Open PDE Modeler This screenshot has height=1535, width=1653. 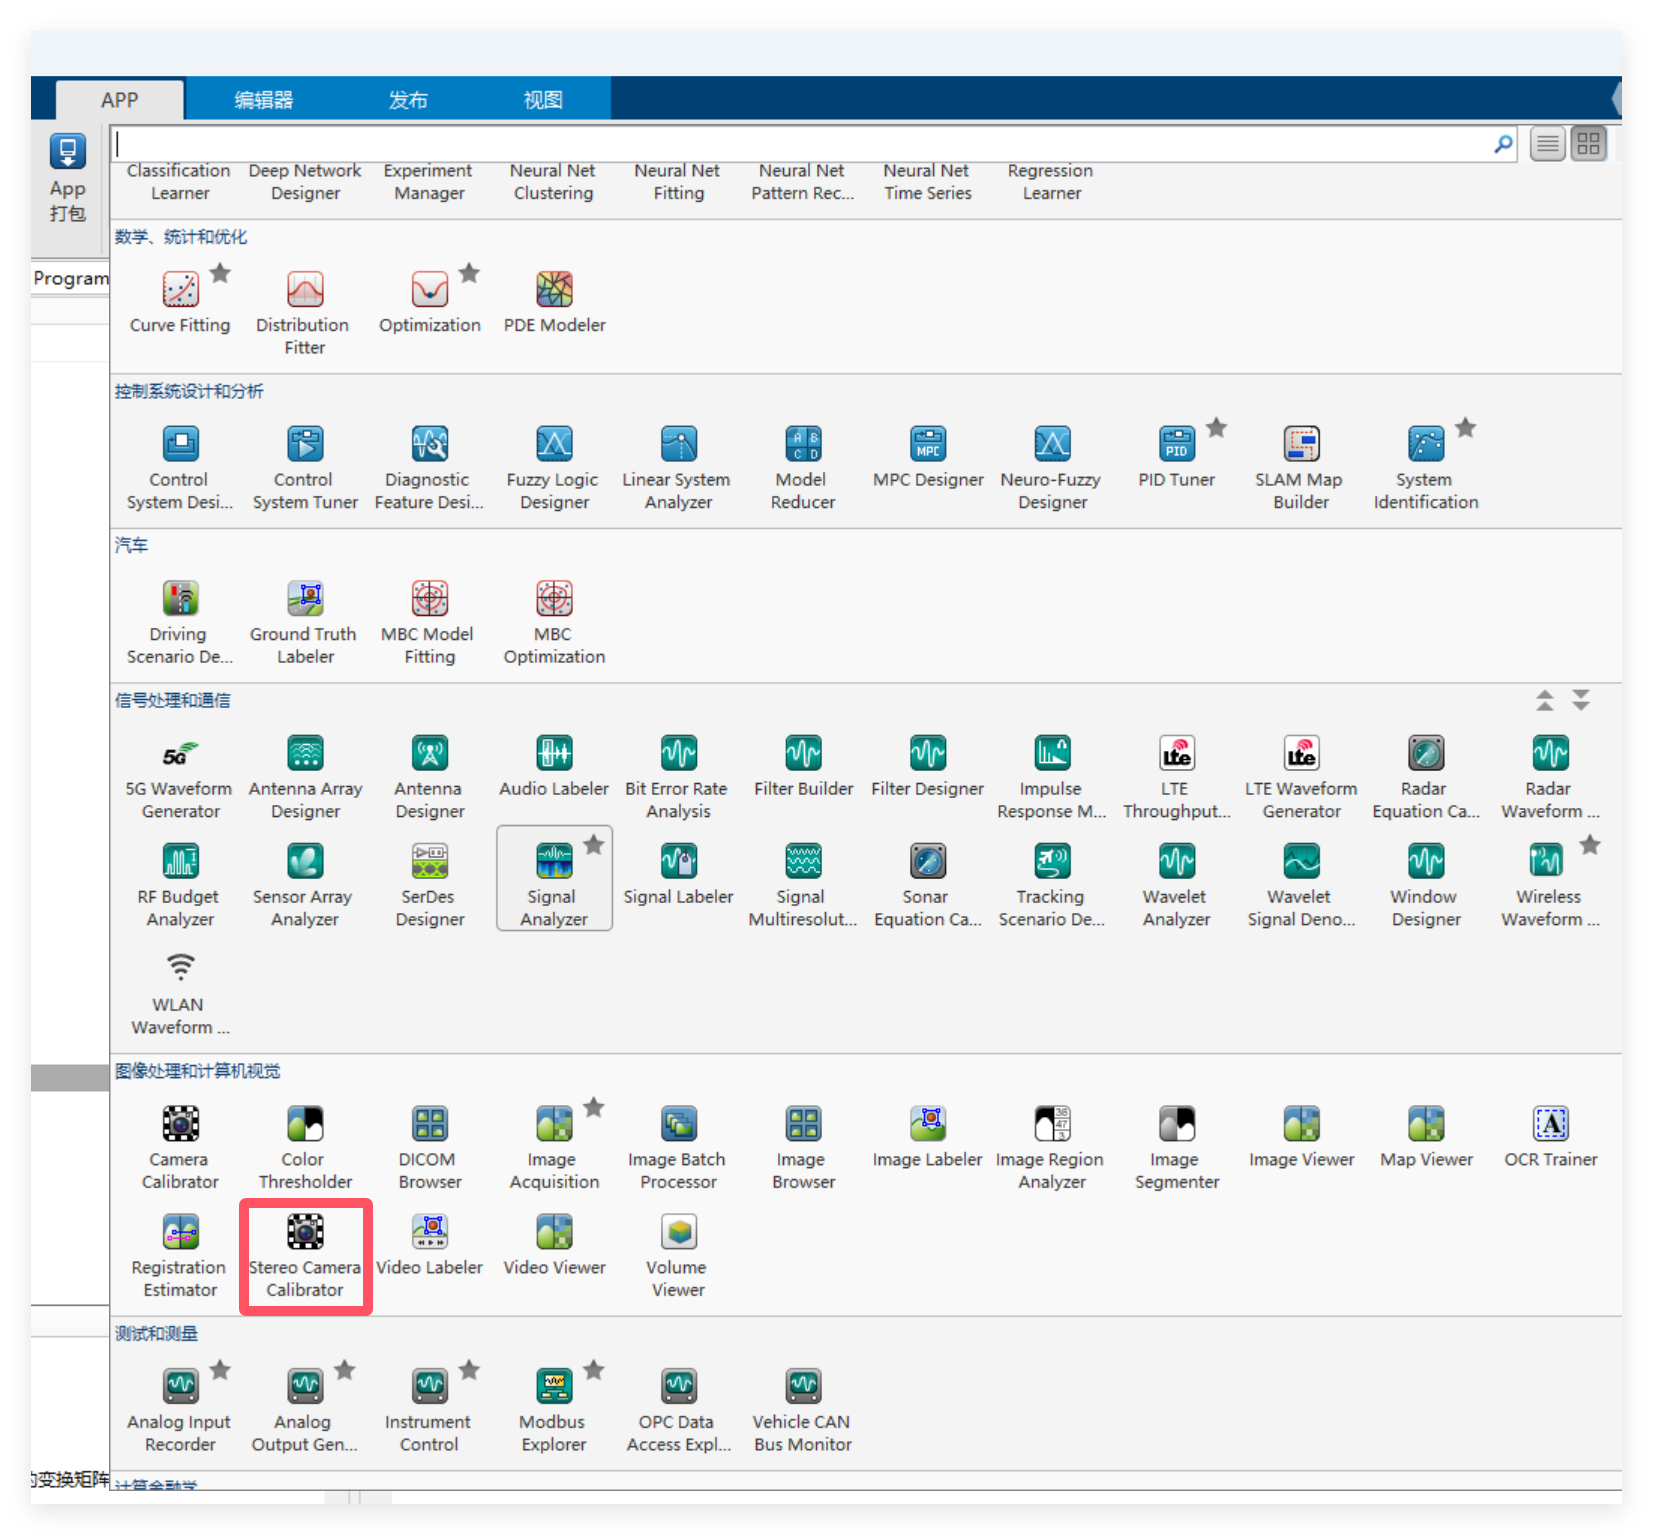click(x=554, y=300)
